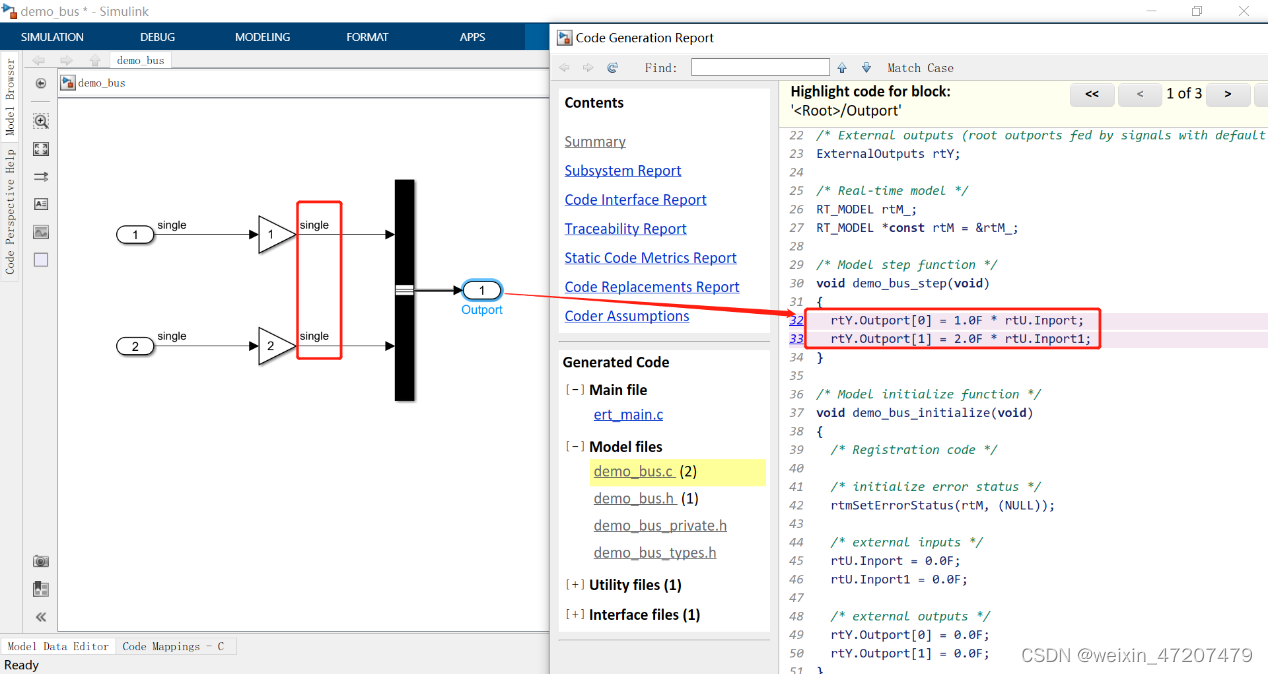The height and width of the screenshot is (674, 1268).
Task: Click the report back arrow icon
Action: (564, 68)
